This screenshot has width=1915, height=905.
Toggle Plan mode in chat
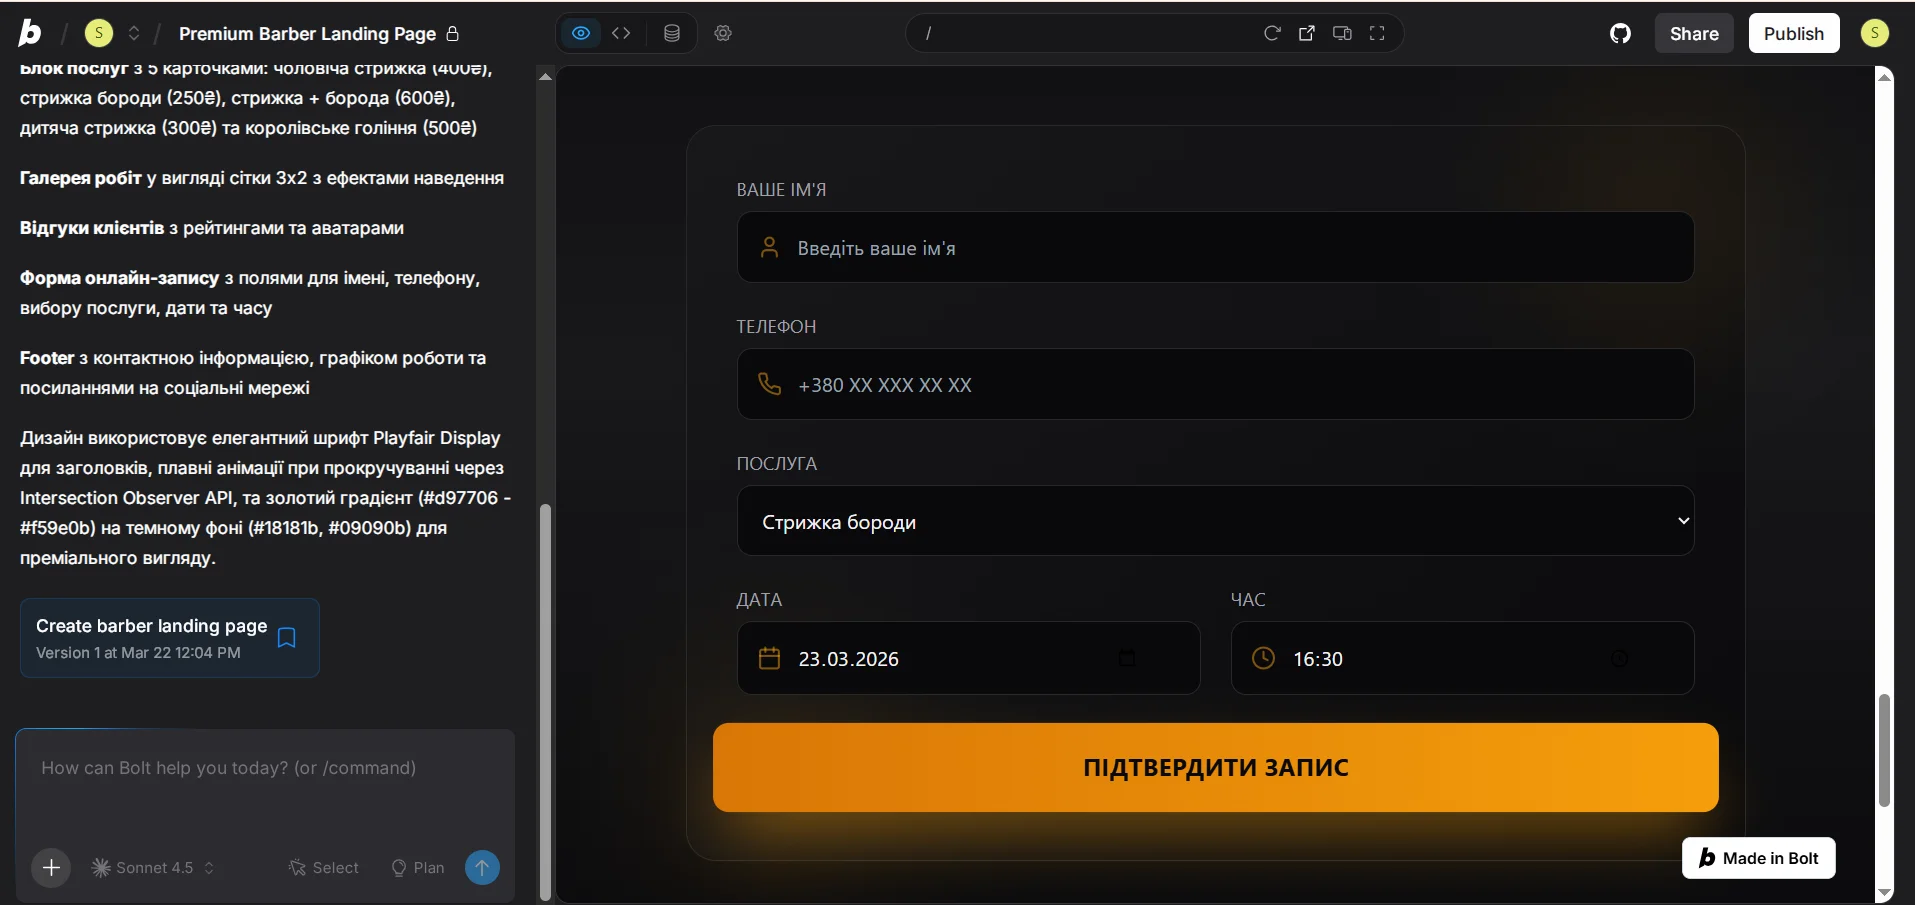coord(418,868)
